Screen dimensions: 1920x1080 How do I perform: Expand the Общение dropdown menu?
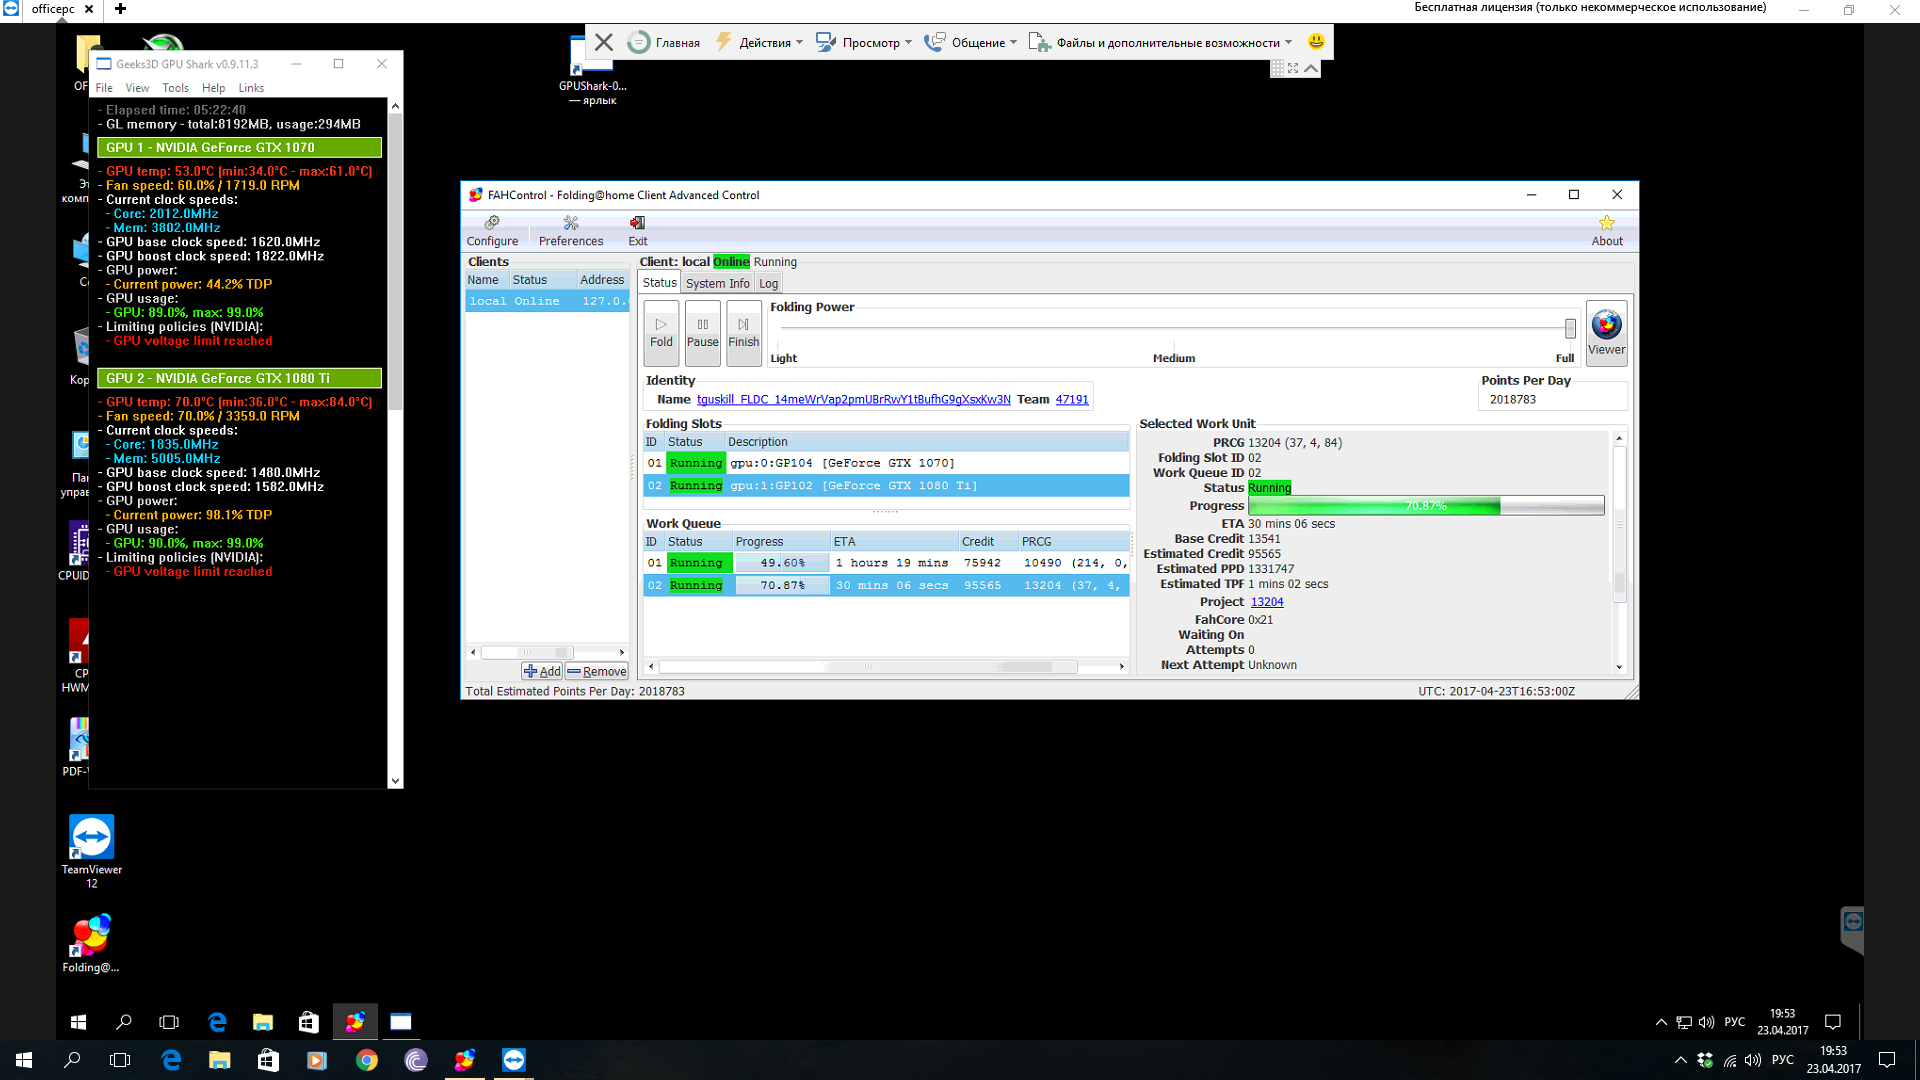[x=978, y=42]
